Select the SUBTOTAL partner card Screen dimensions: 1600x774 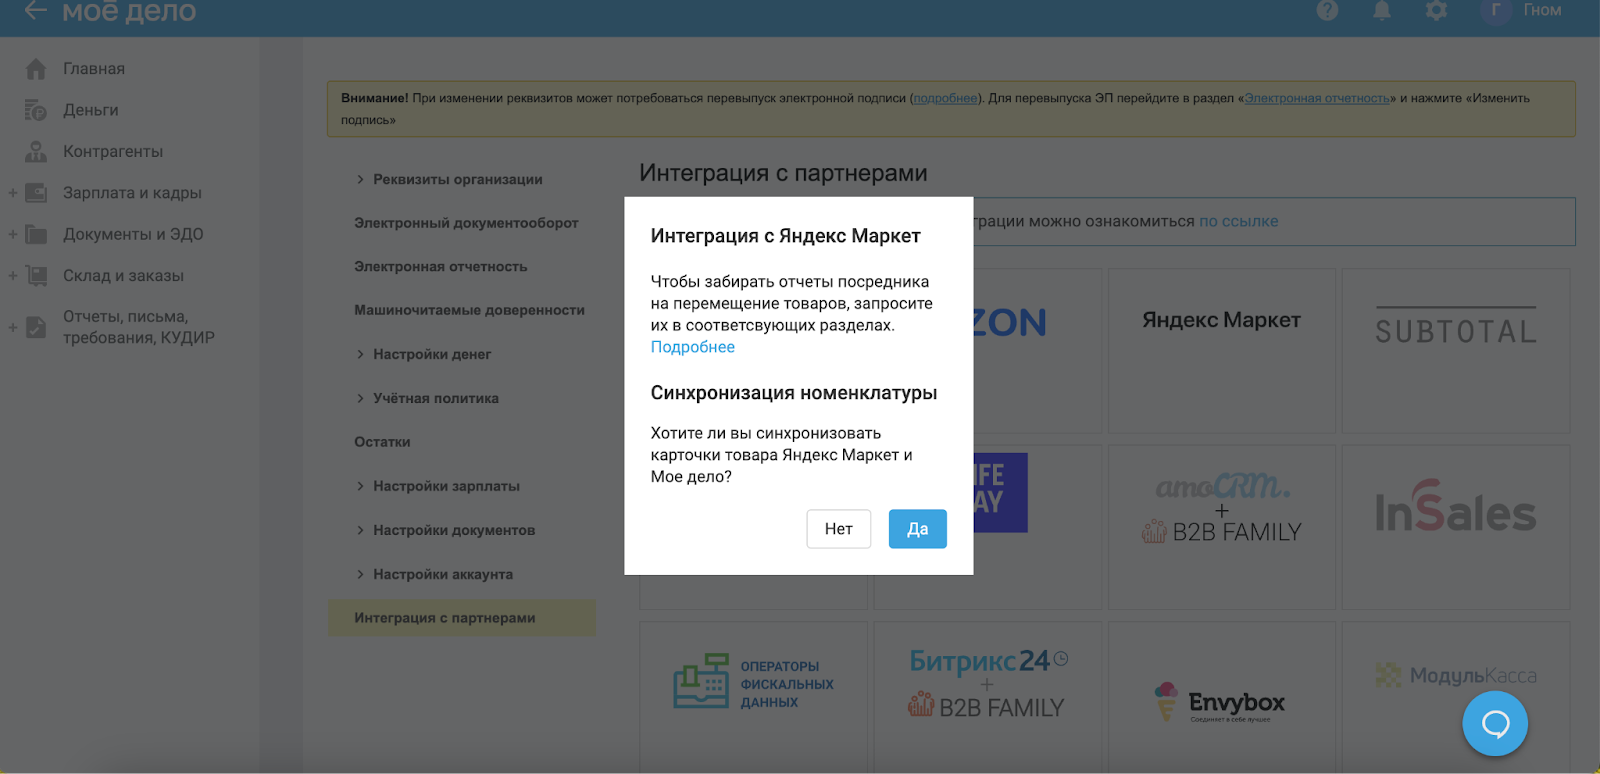(x=1456, y=350)
